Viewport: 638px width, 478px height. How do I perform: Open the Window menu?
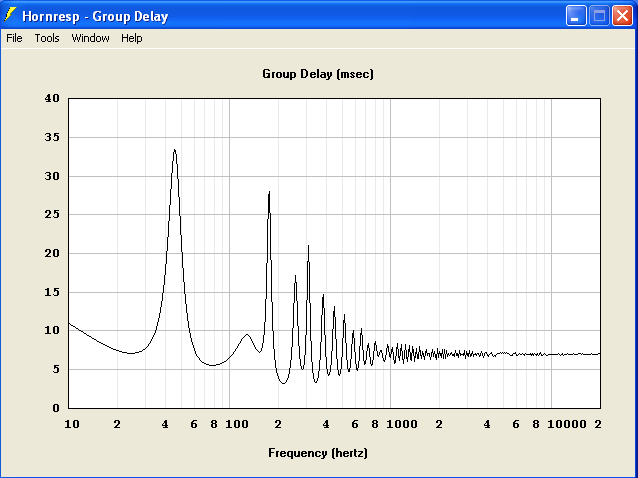pyautogui.click(x=90, y=38)
